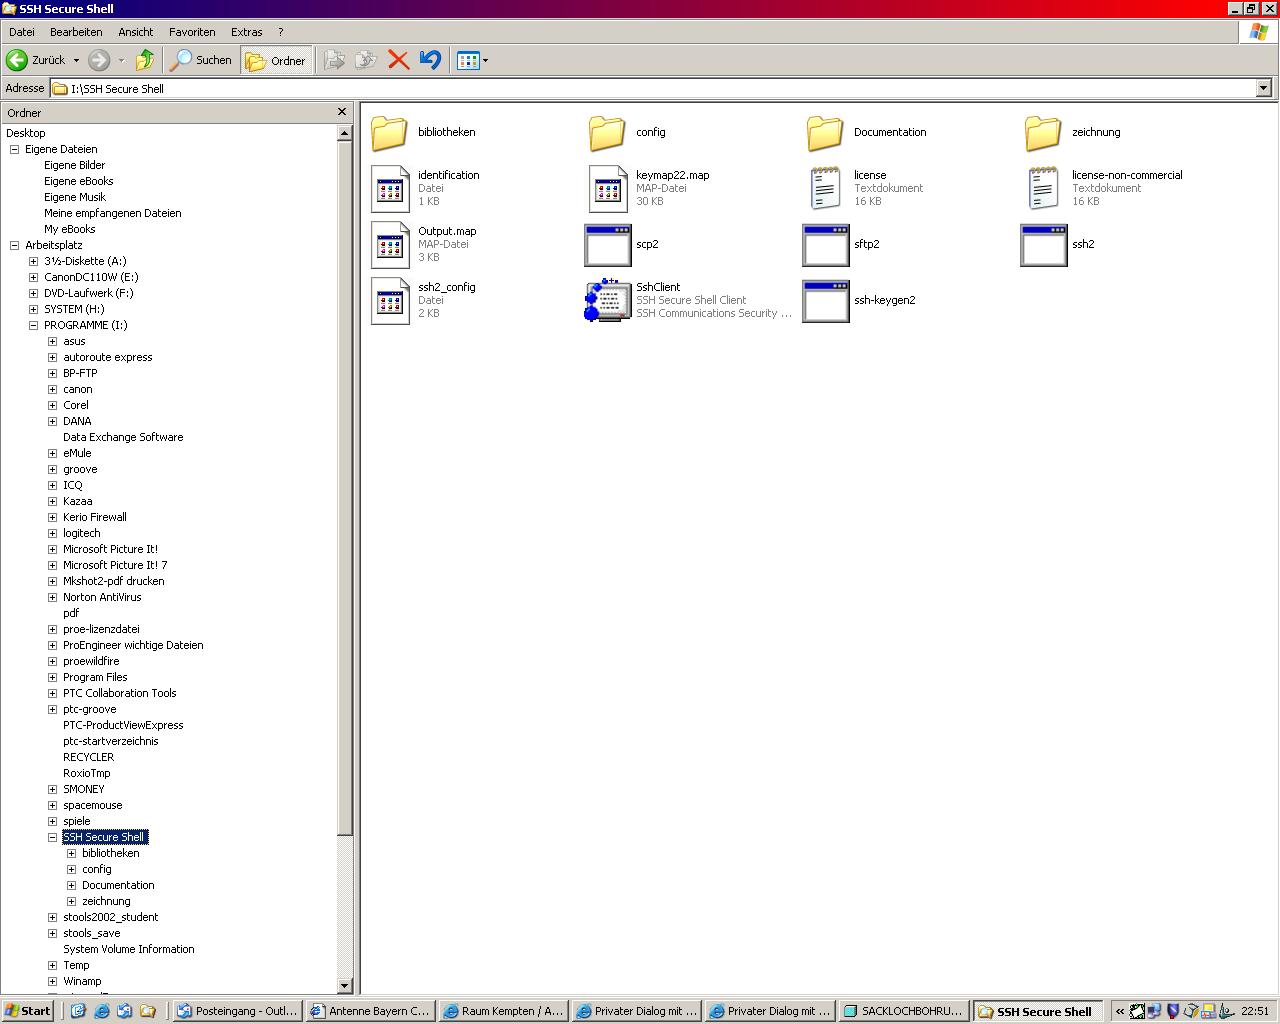
Task: Select the config folder icon in file view
Action: pos(607,132)
